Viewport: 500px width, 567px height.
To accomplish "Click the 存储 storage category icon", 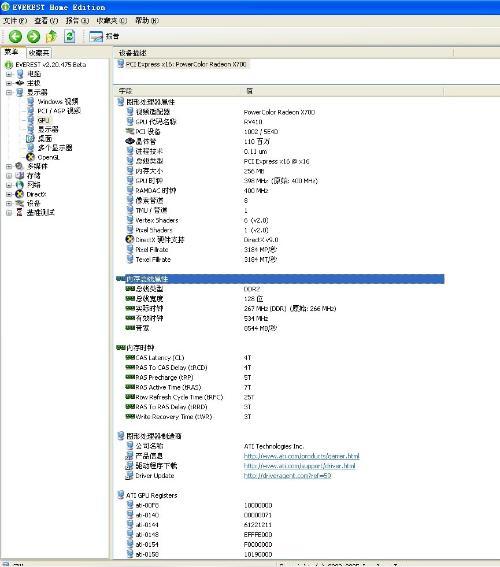I will (20, 175).
